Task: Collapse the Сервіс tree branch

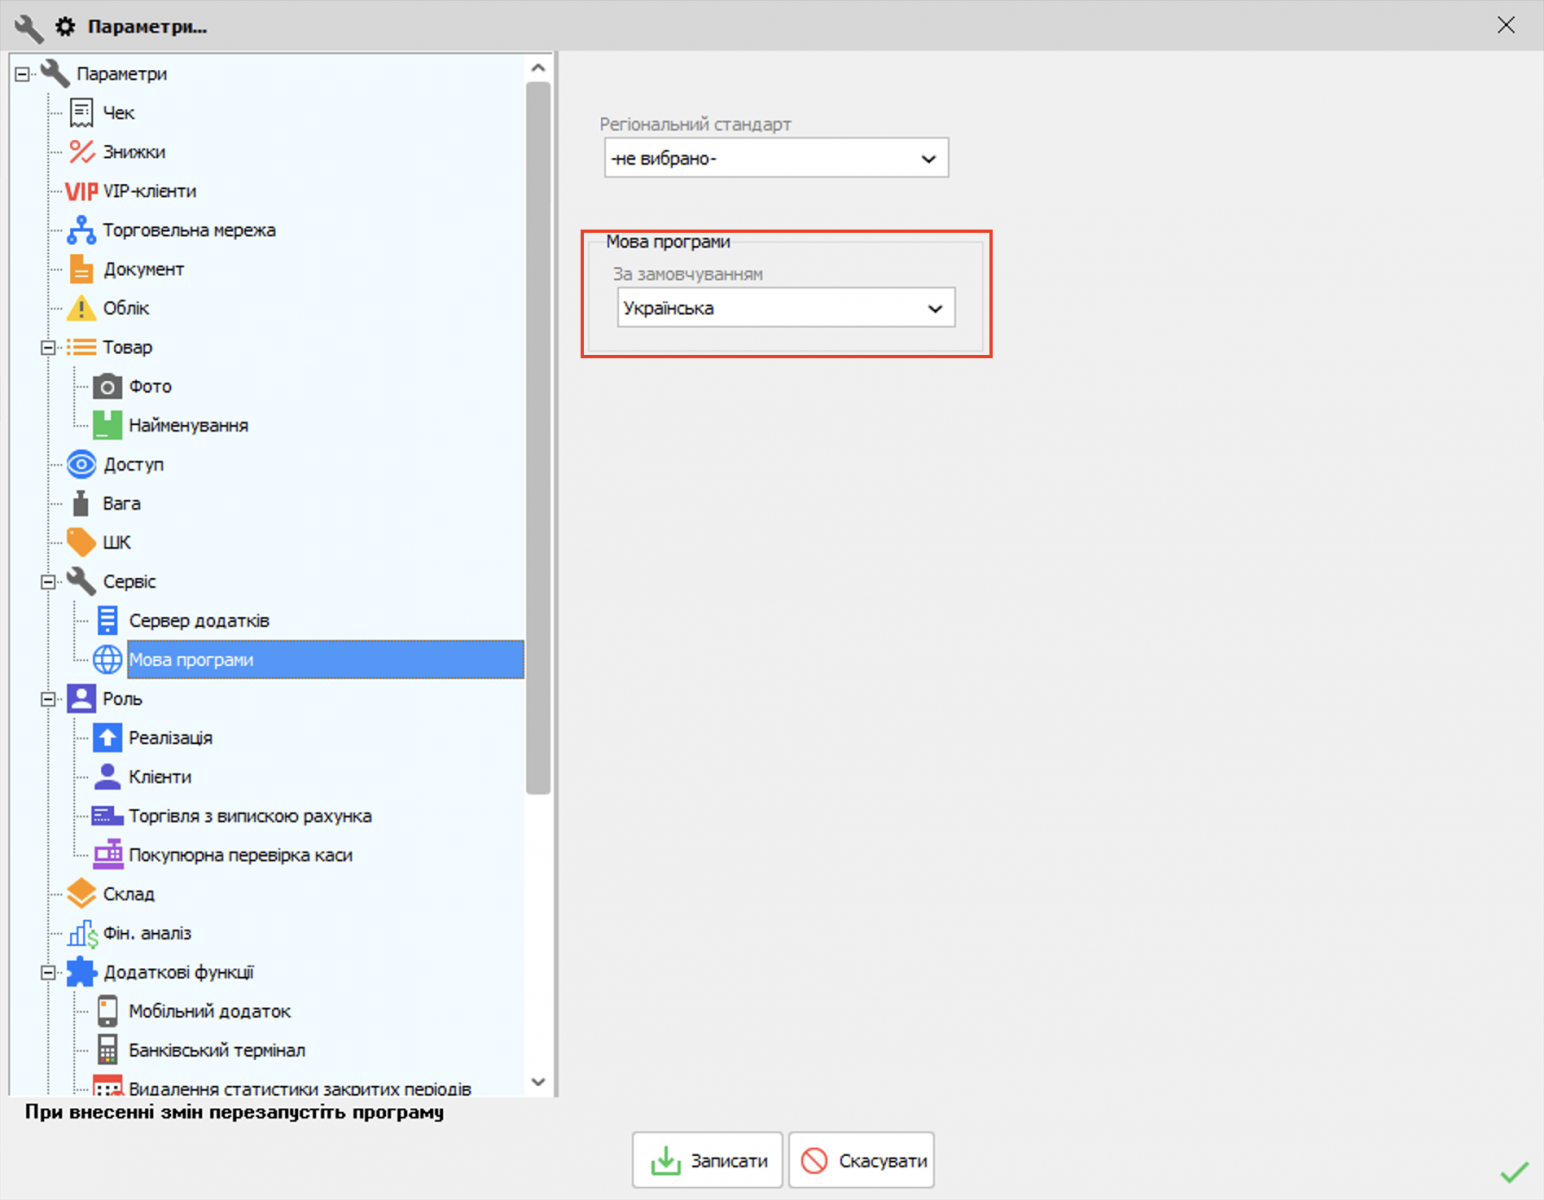Action: pos(47,582)
